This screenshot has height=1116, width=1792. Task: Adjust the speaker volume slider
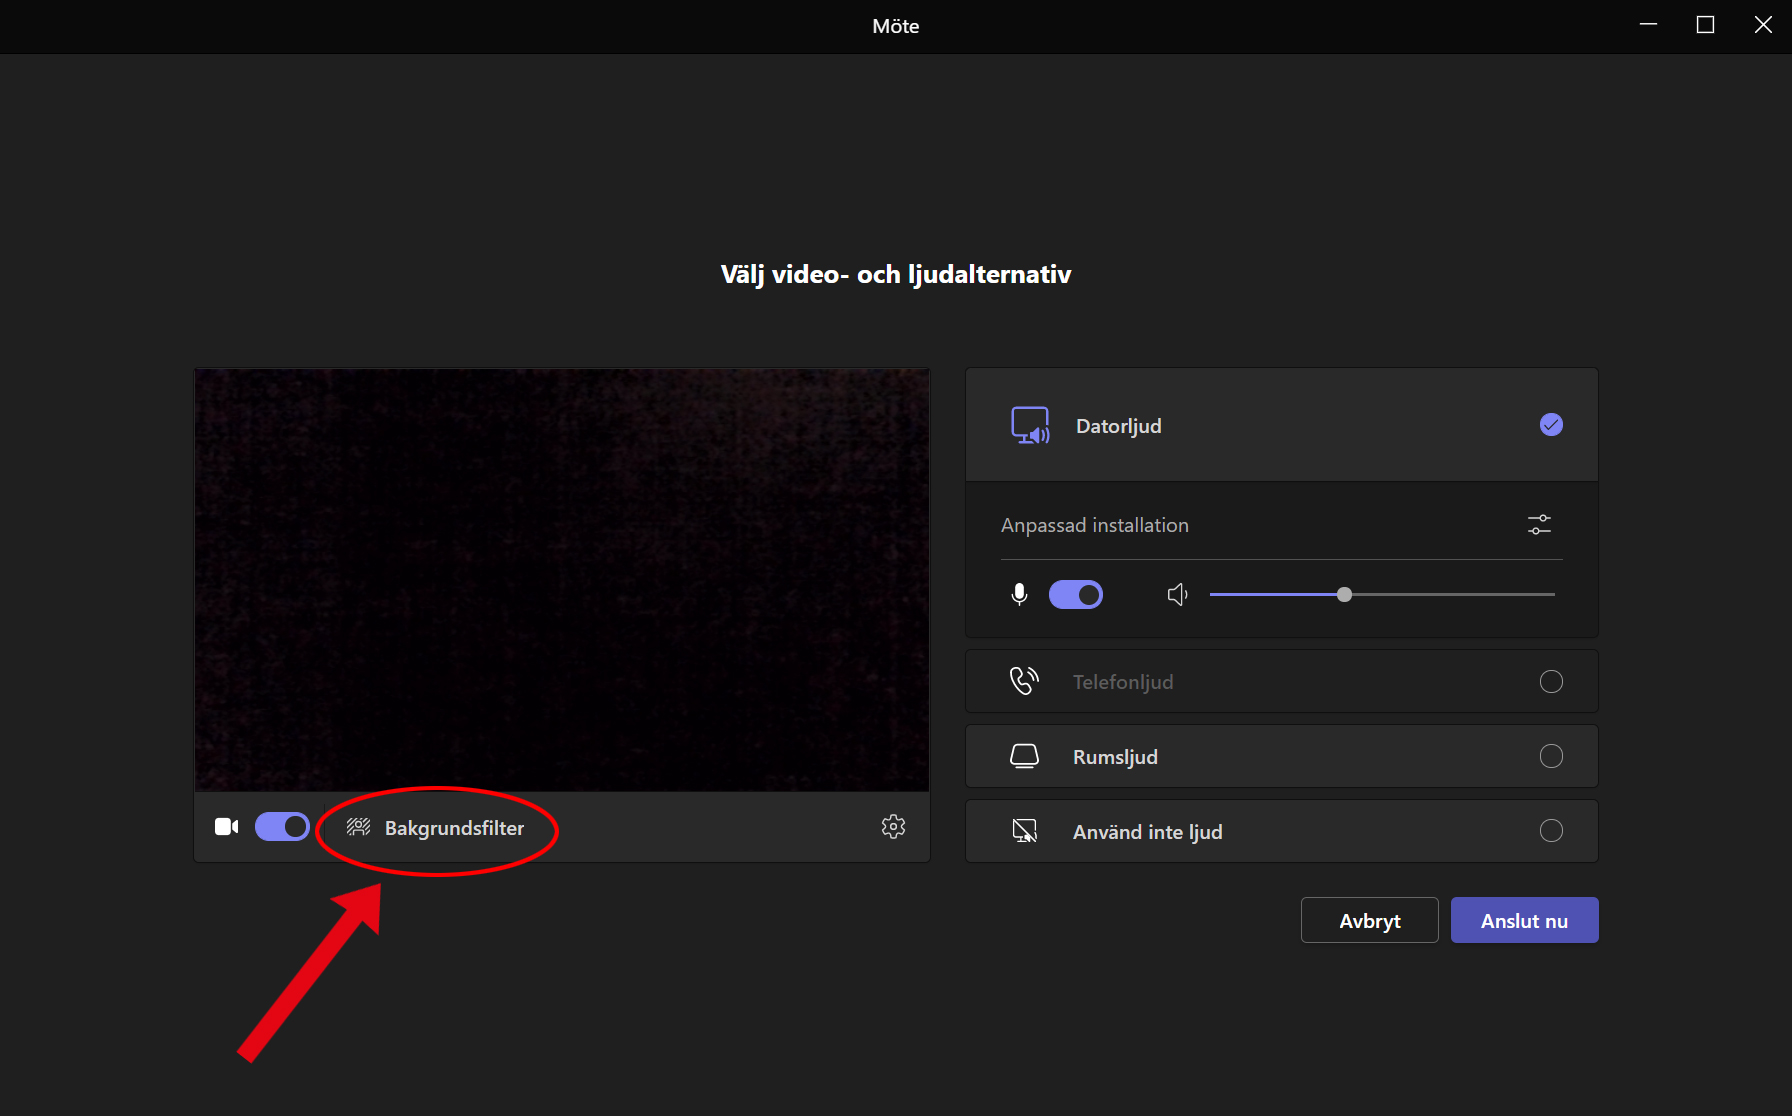[1382, 594]
